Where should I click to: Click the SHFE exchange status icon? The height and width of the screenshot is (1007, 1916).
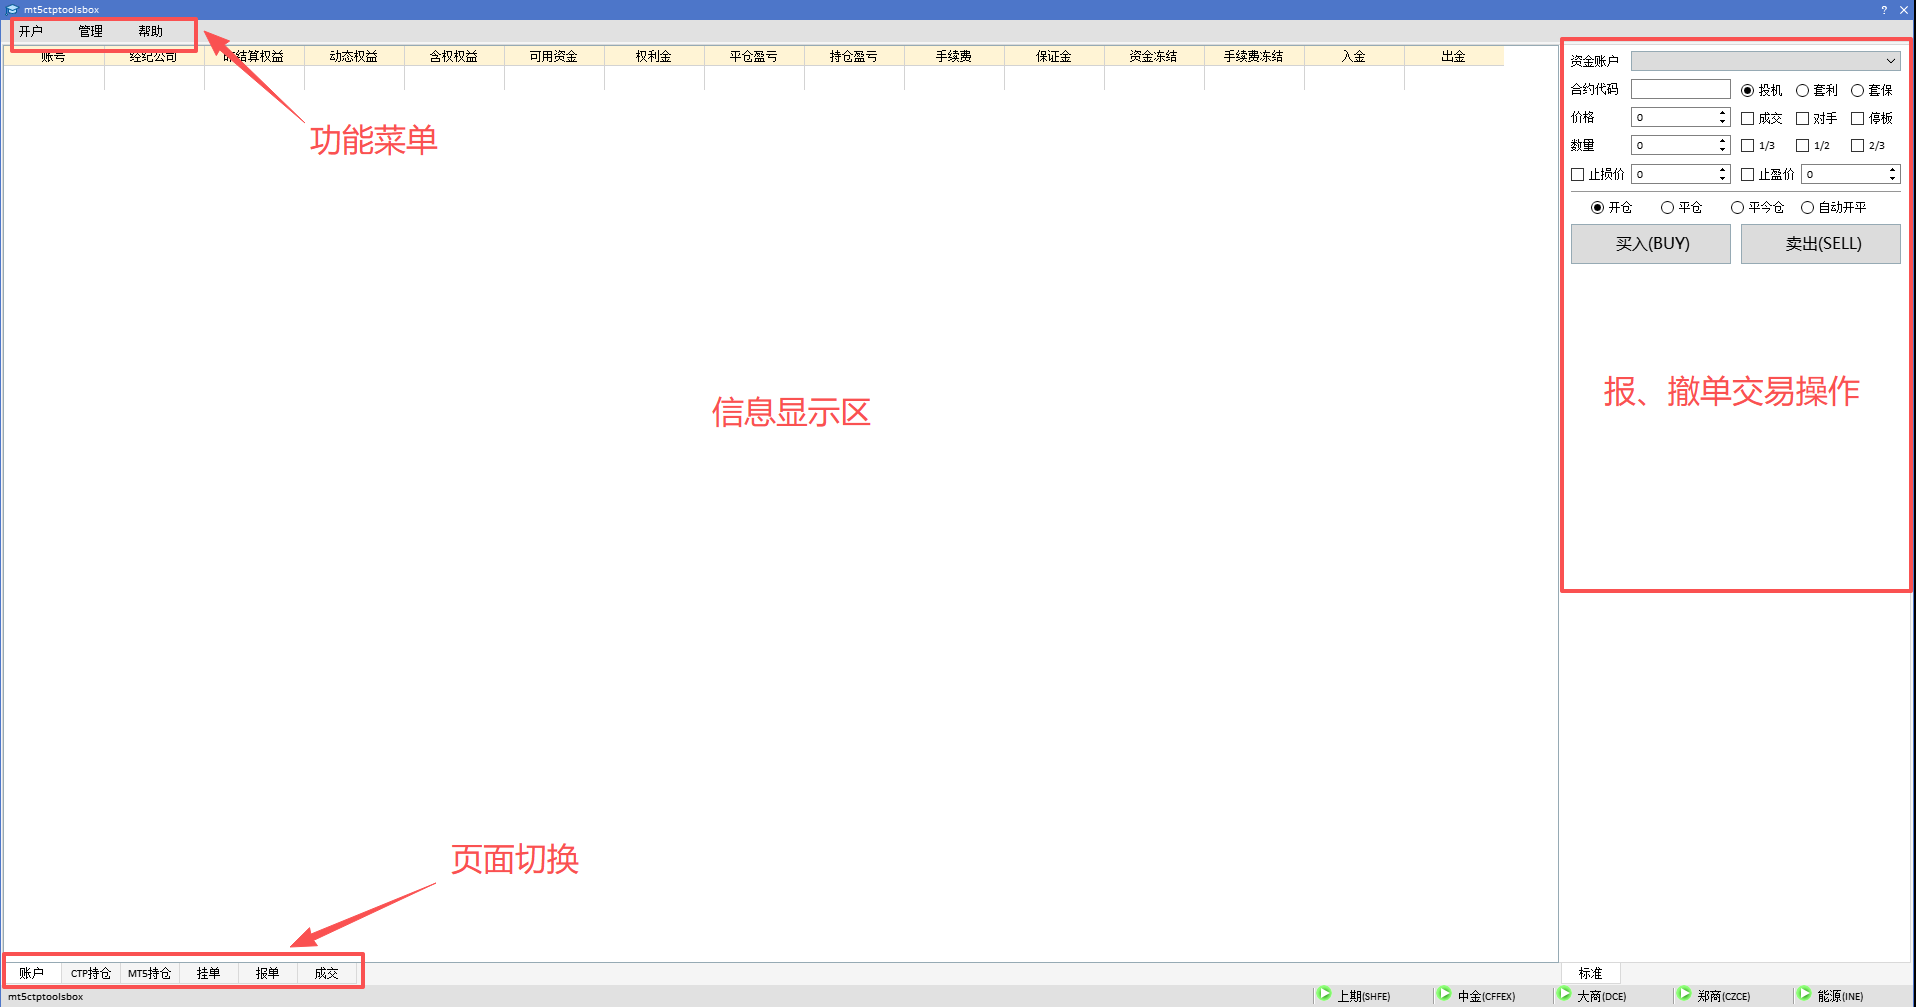click(1324, 994)
